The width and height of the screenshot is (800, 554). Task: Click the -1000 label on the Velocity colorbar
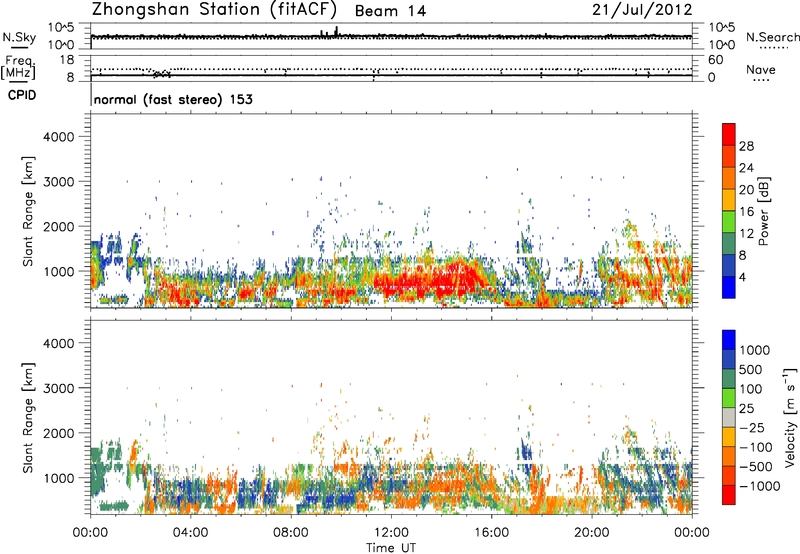pyautogui.click(x=760, y=486)
